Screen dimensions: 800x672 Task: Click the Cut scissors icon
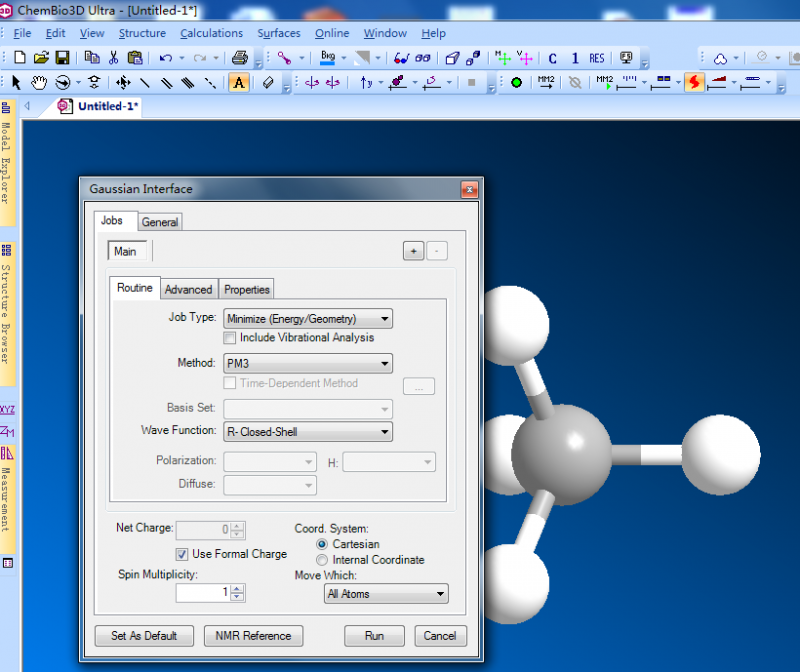pyautogui.click(x=113, y=58)
